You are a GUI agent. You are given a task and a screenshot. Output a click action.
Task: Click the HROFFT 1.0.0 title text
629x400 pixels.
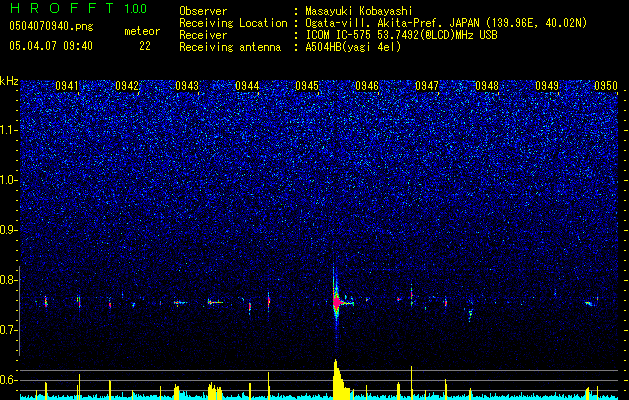pos(79,8)
